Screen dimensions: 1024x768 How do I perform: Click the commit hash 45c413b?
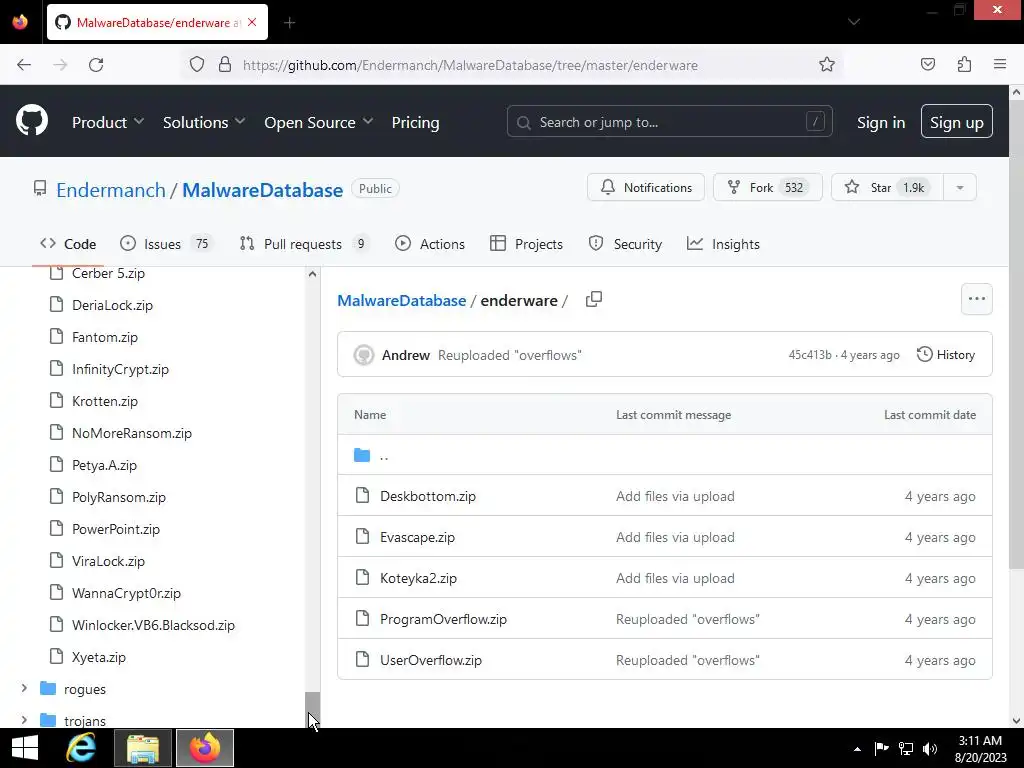(x=810, y=355)
